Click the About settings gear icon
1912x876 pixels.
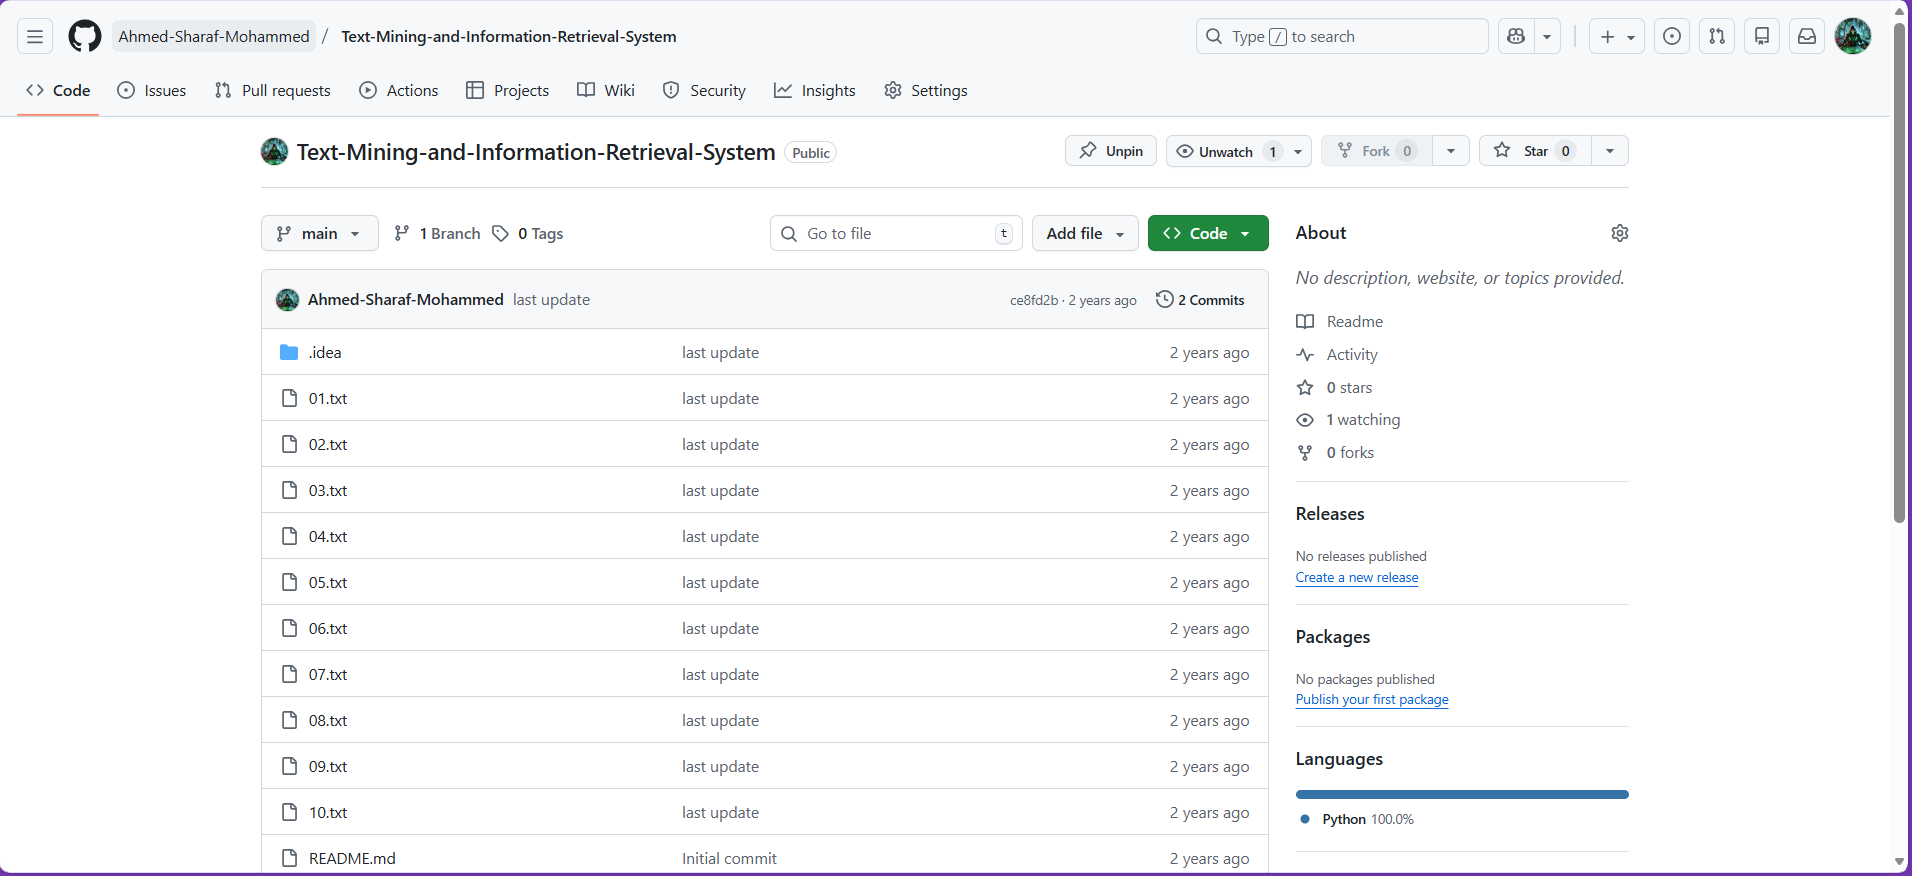click(x=1619, y=233)
